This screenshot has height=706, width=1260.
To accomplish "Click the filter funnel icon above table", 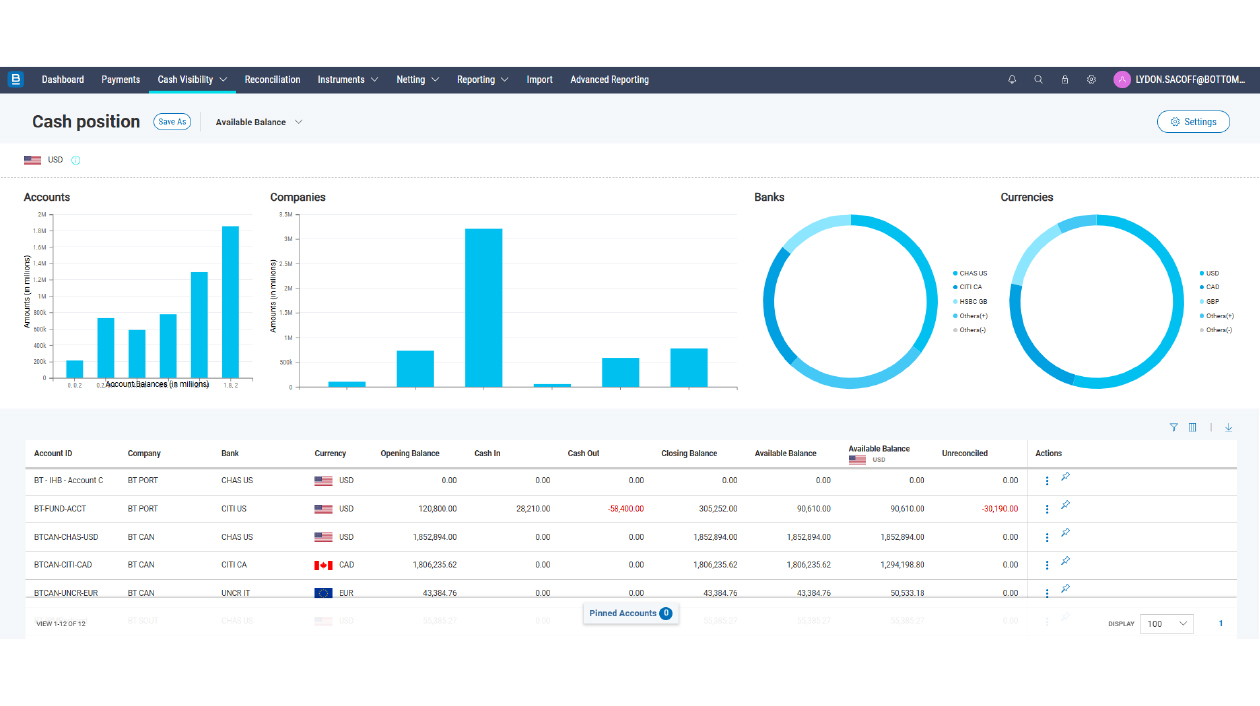I will coord(1174,427).
